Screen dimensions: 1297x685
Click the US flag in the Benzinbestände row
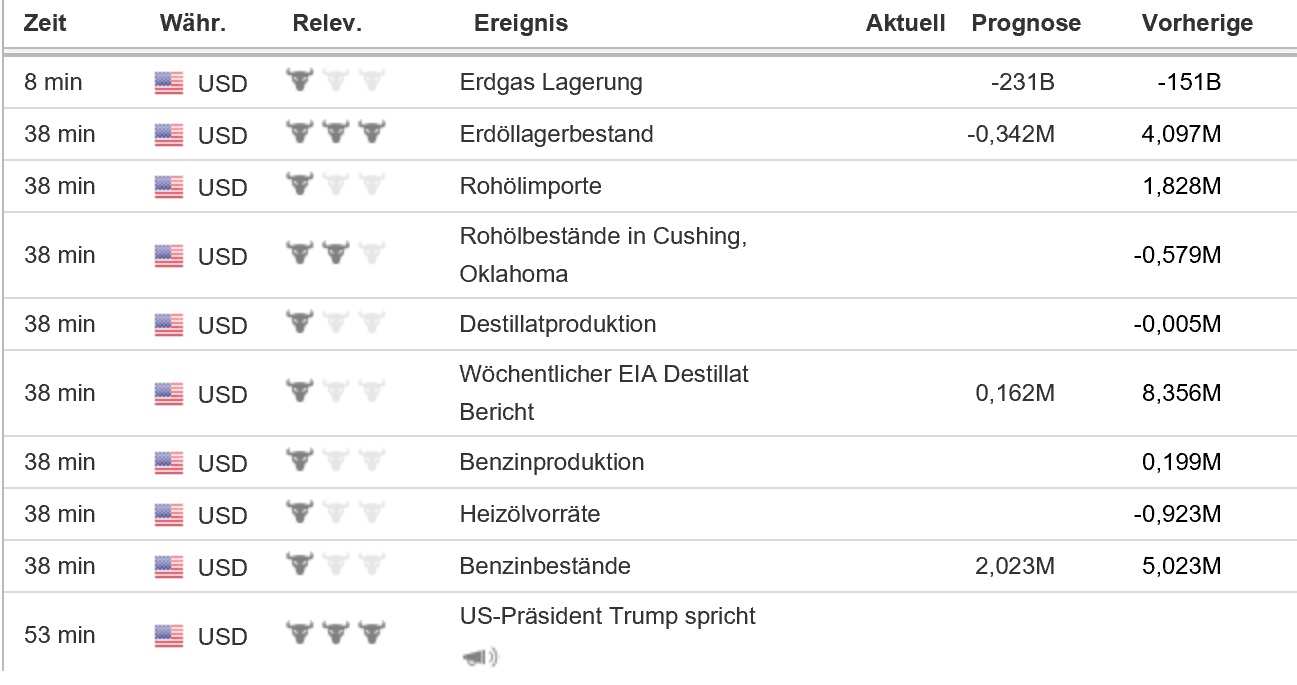tap(169, 567)
